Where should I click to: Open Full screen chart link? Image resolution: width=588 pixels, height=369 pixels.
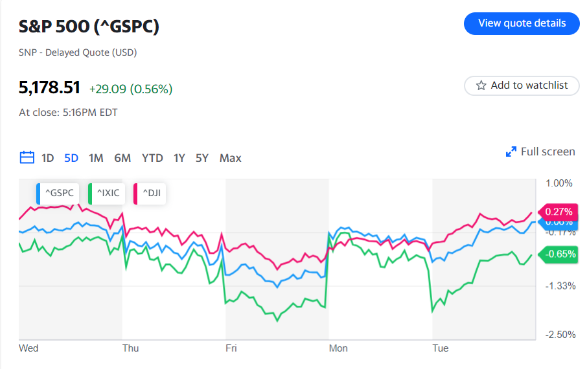[540, 152]
